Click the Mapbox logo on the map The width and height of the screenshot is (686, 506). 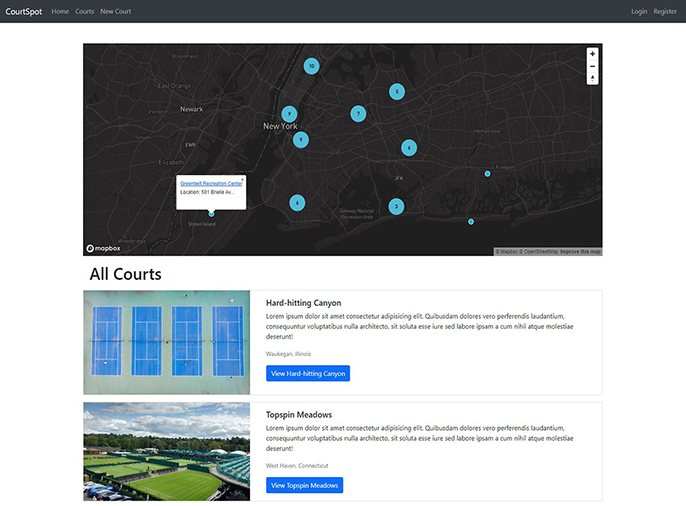coord(103,248)
